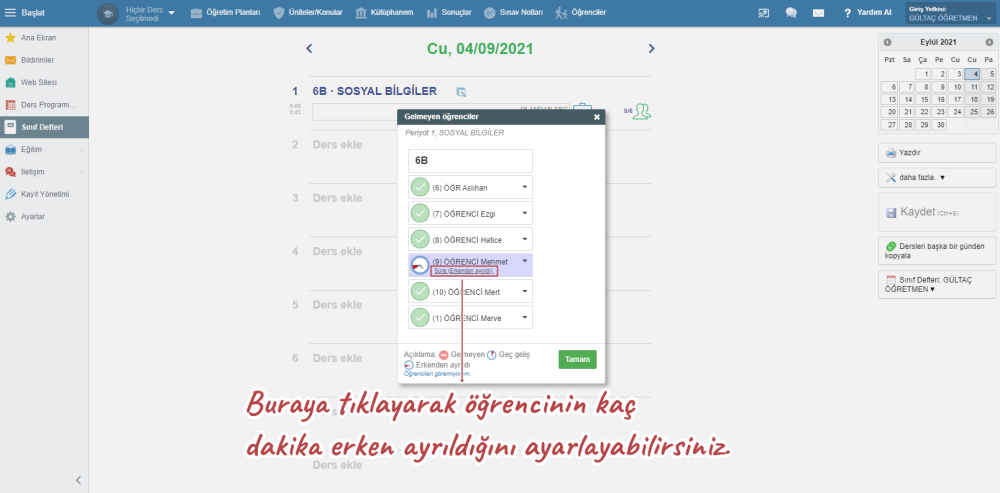Click the screen presentation icon in header
This screenshot has width=1000, height=493.
point(763,13)
